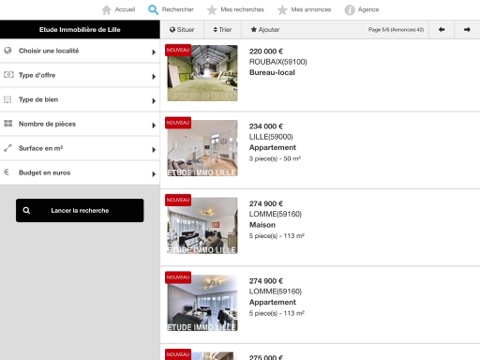The height and width of the screenshot is (360, 480).
Task: Open the Trier sort option
Action: (222, 29)
